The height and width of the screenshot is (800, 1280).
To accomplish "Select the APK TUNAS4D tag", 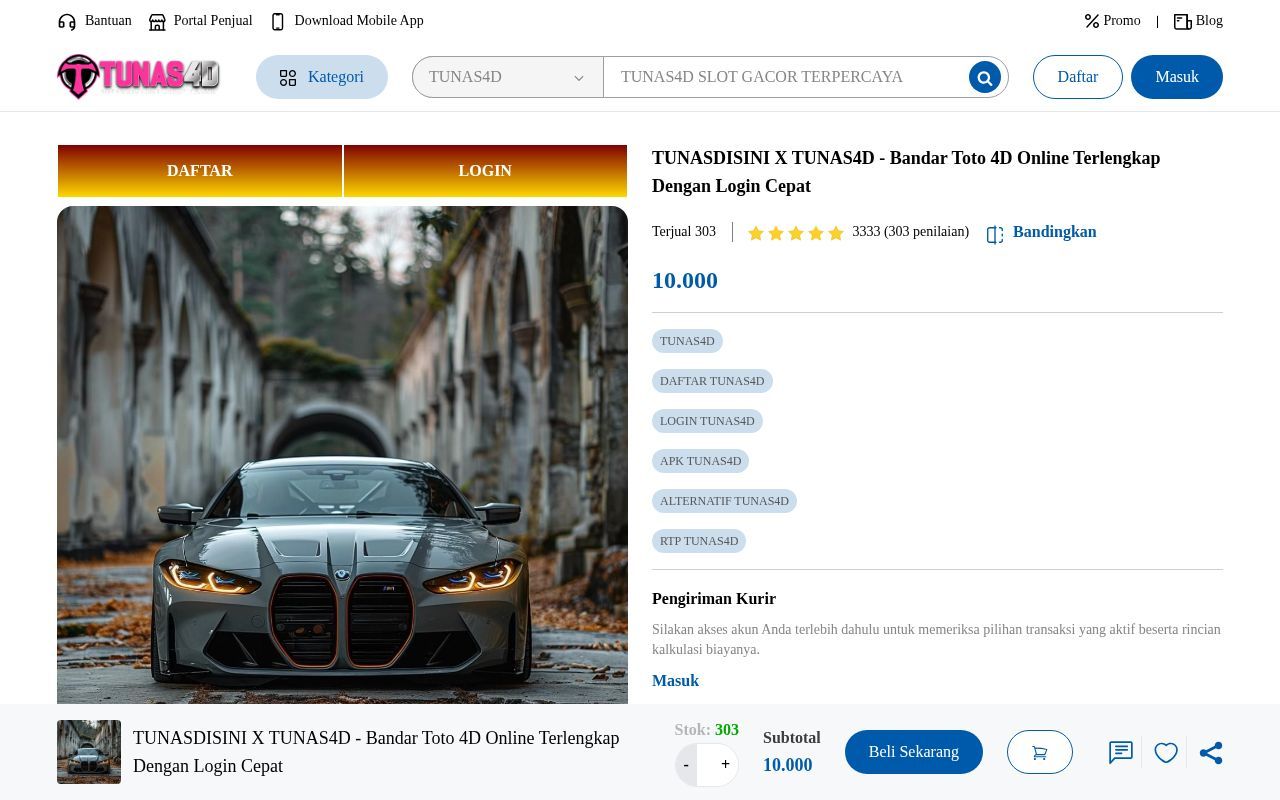I will 700,461.
